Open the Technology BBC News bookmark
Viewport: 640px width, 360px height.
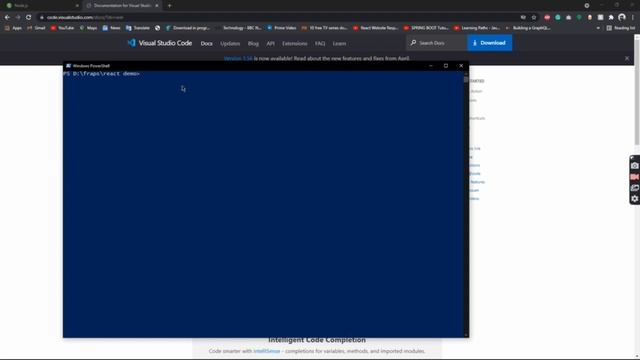coord(239,28)
